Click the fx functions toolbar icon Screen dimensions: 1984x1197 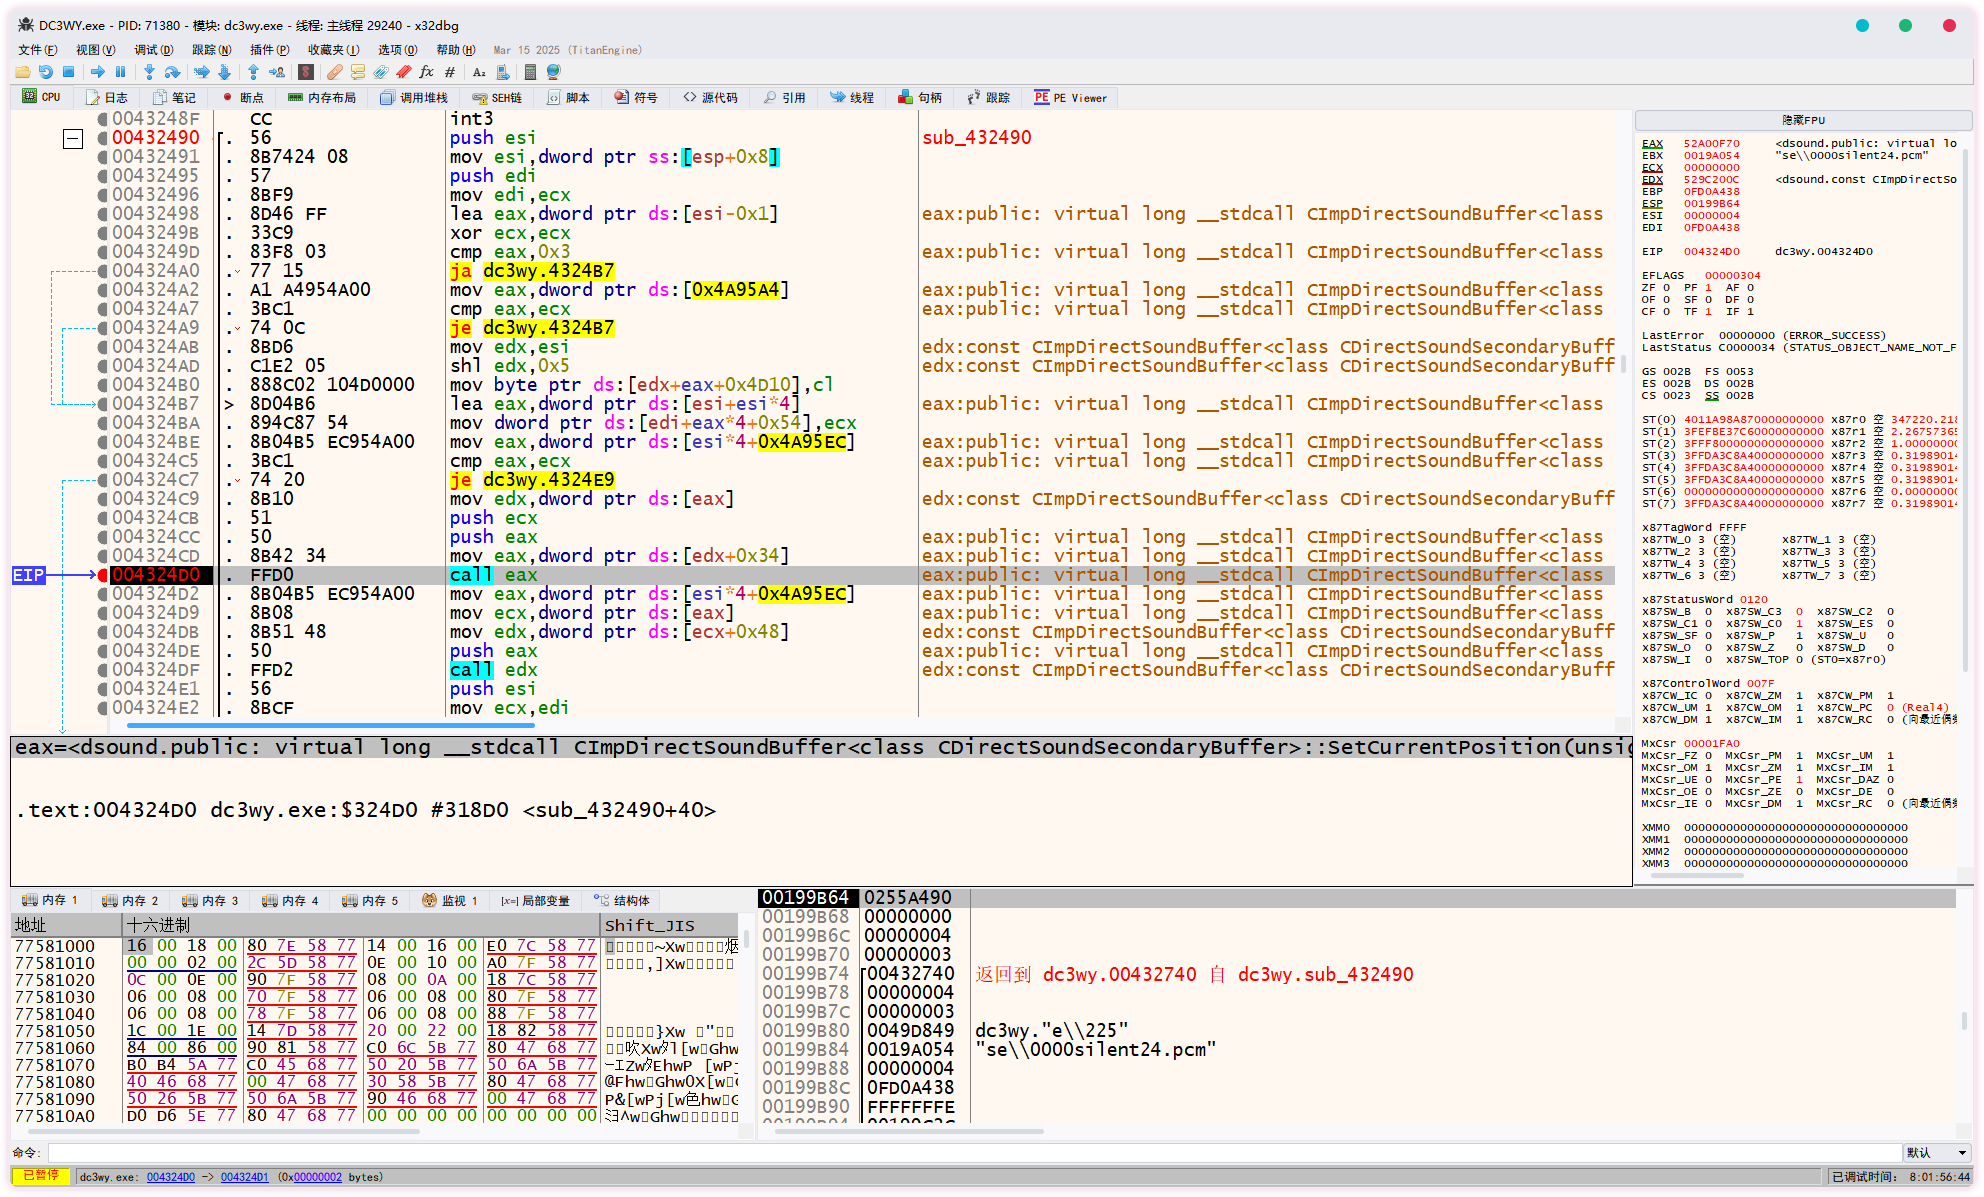pos(427,72)
